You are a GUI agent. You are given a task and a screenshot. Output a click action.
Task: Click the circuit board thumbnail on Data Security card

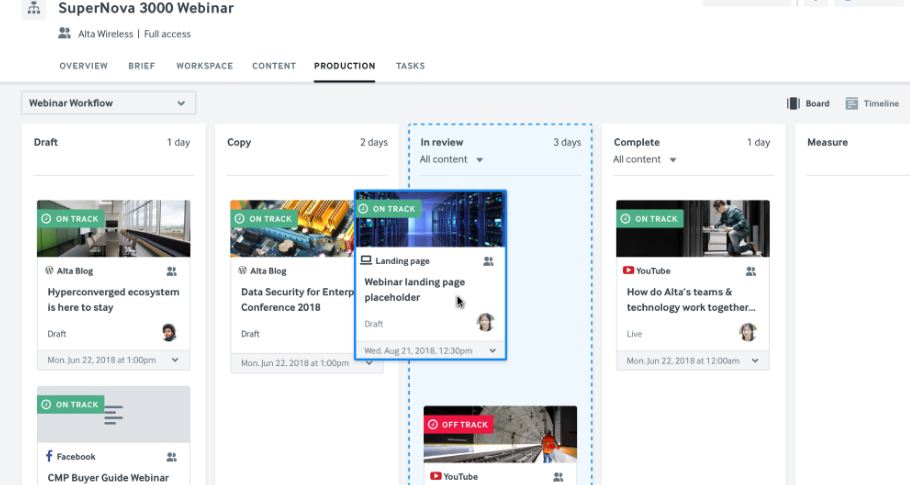292,229
